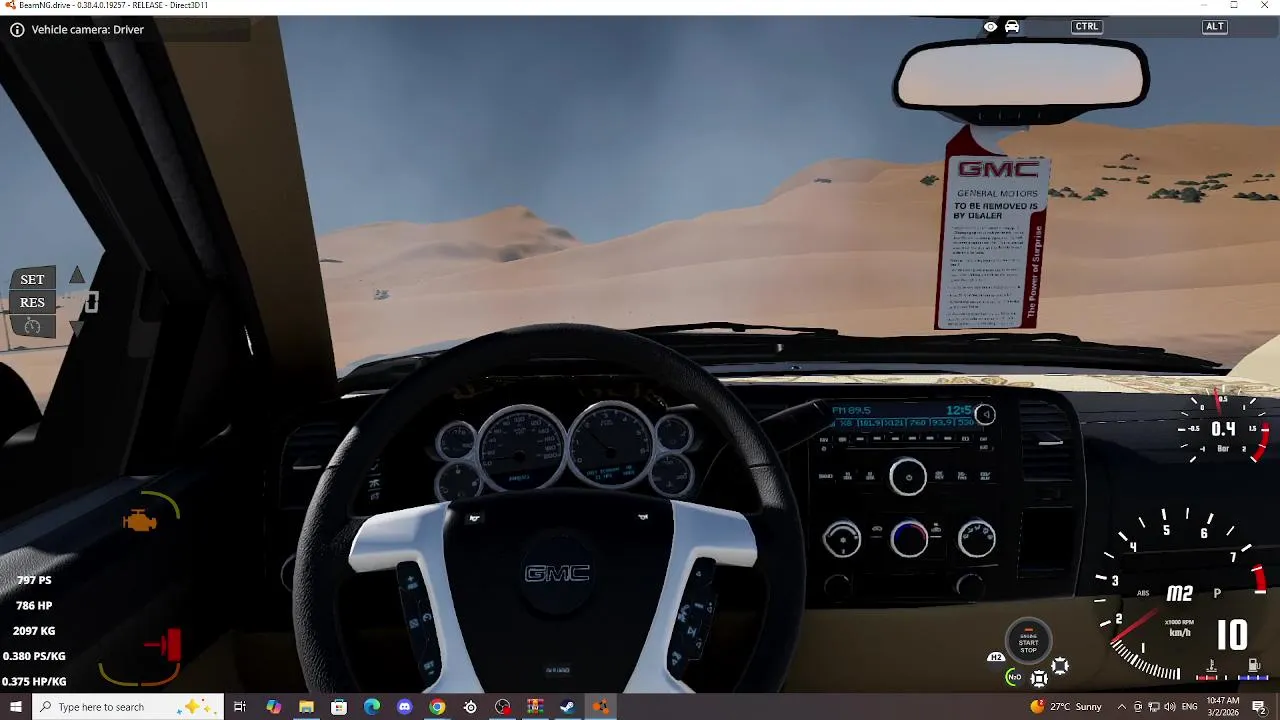
Task: Click the eye camera view icon
Action: tap(990, 27)
